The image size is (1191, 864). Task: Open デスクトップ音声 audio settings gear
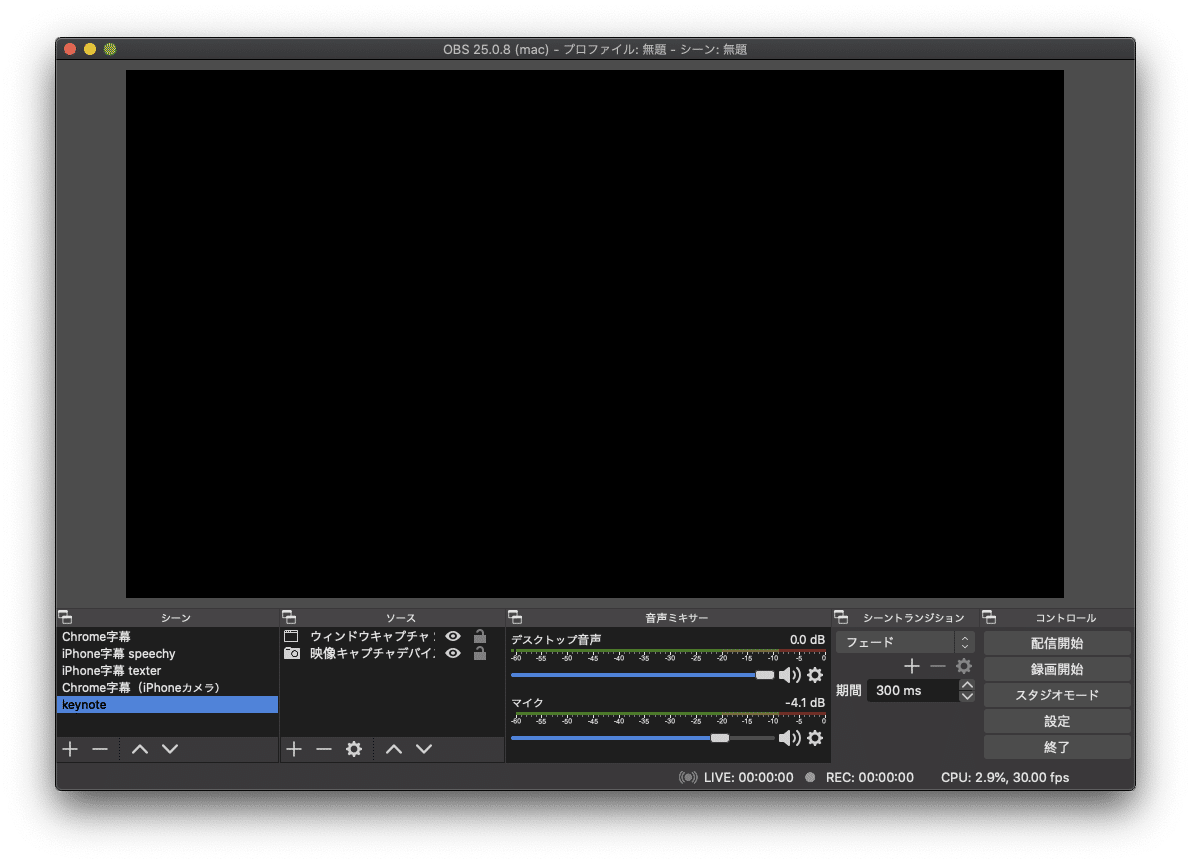(815, 675)
